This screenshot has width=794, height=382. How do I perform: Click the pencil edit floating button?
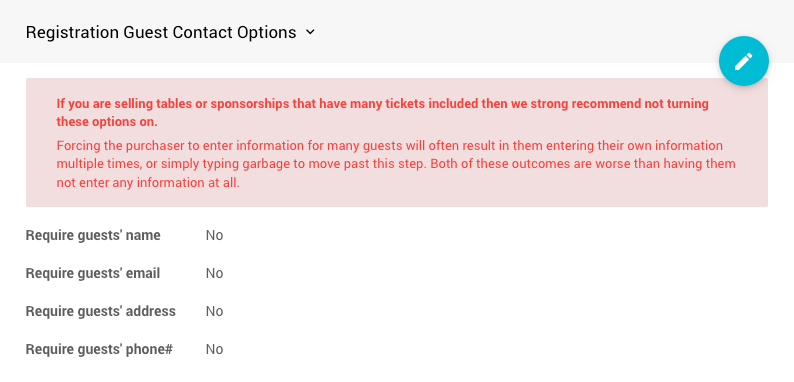pyautogui.click(x=743, y=61)
